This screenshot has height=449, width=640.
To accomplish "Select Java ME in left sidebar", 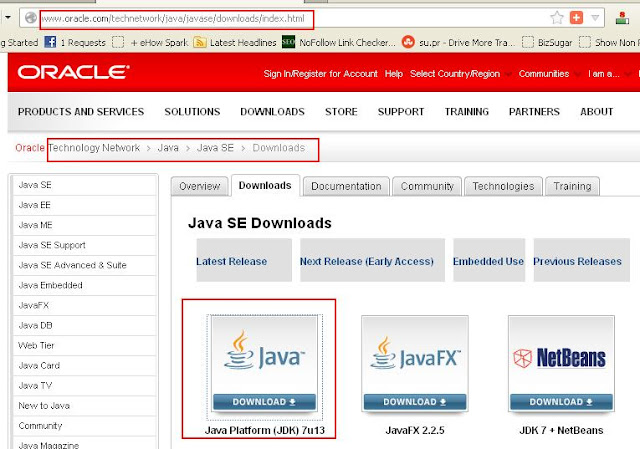I will click(85, 225).
